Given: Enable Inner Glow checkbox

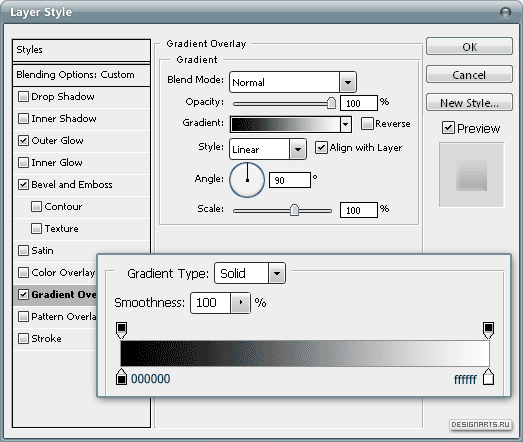Looking at the screenshot, I should tap(23, 162).
